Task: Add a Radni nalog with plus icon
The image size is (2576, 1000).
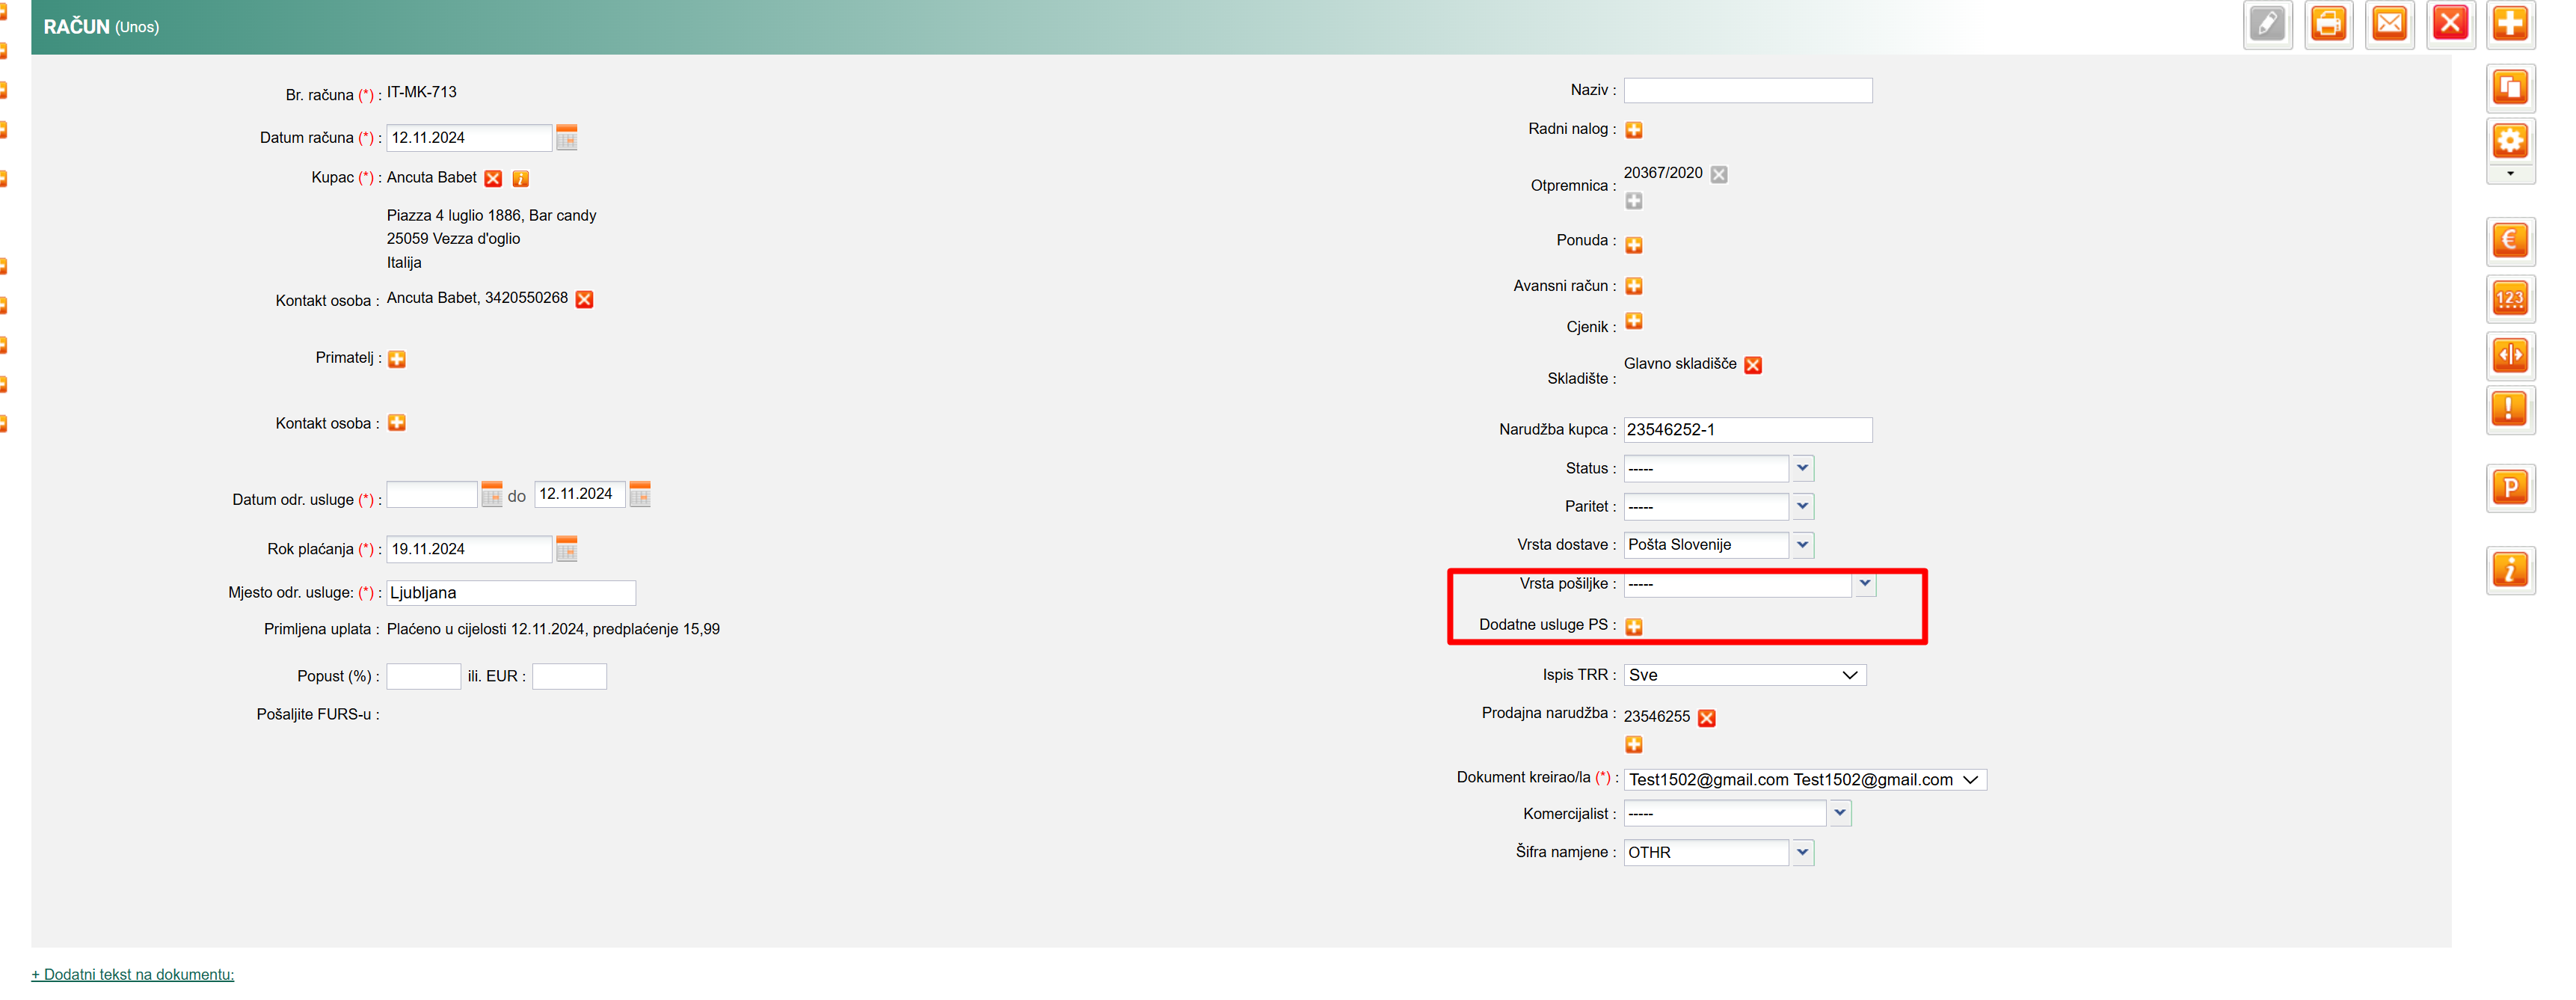Action: tap(1634, 130)
